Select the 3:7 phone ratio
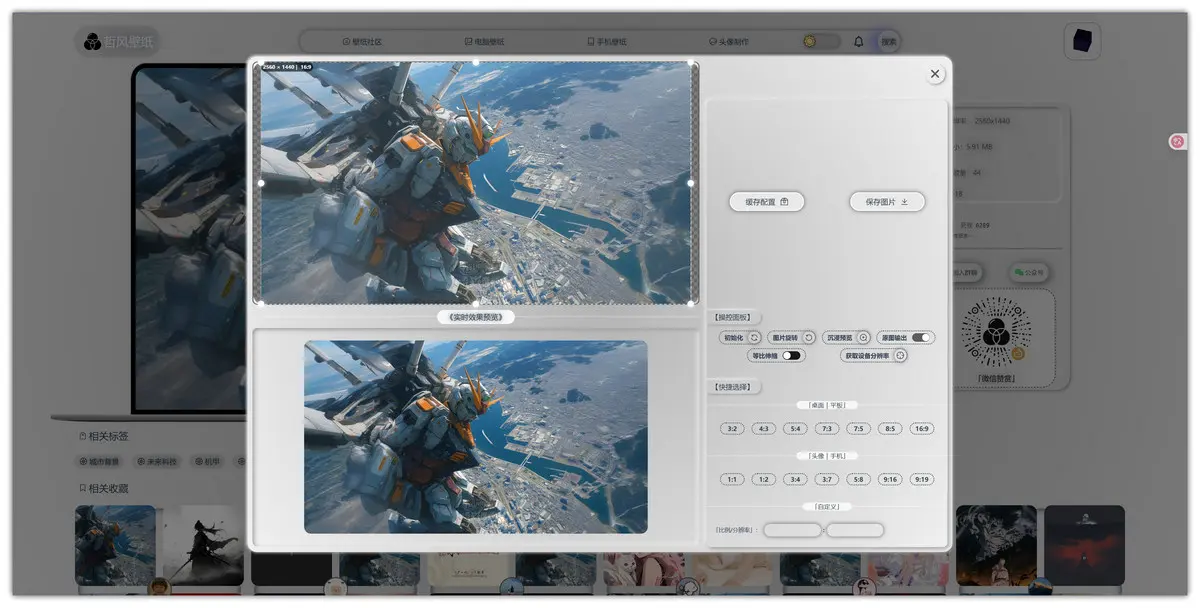Screen dimensions: 1200x608 (827, 480)
